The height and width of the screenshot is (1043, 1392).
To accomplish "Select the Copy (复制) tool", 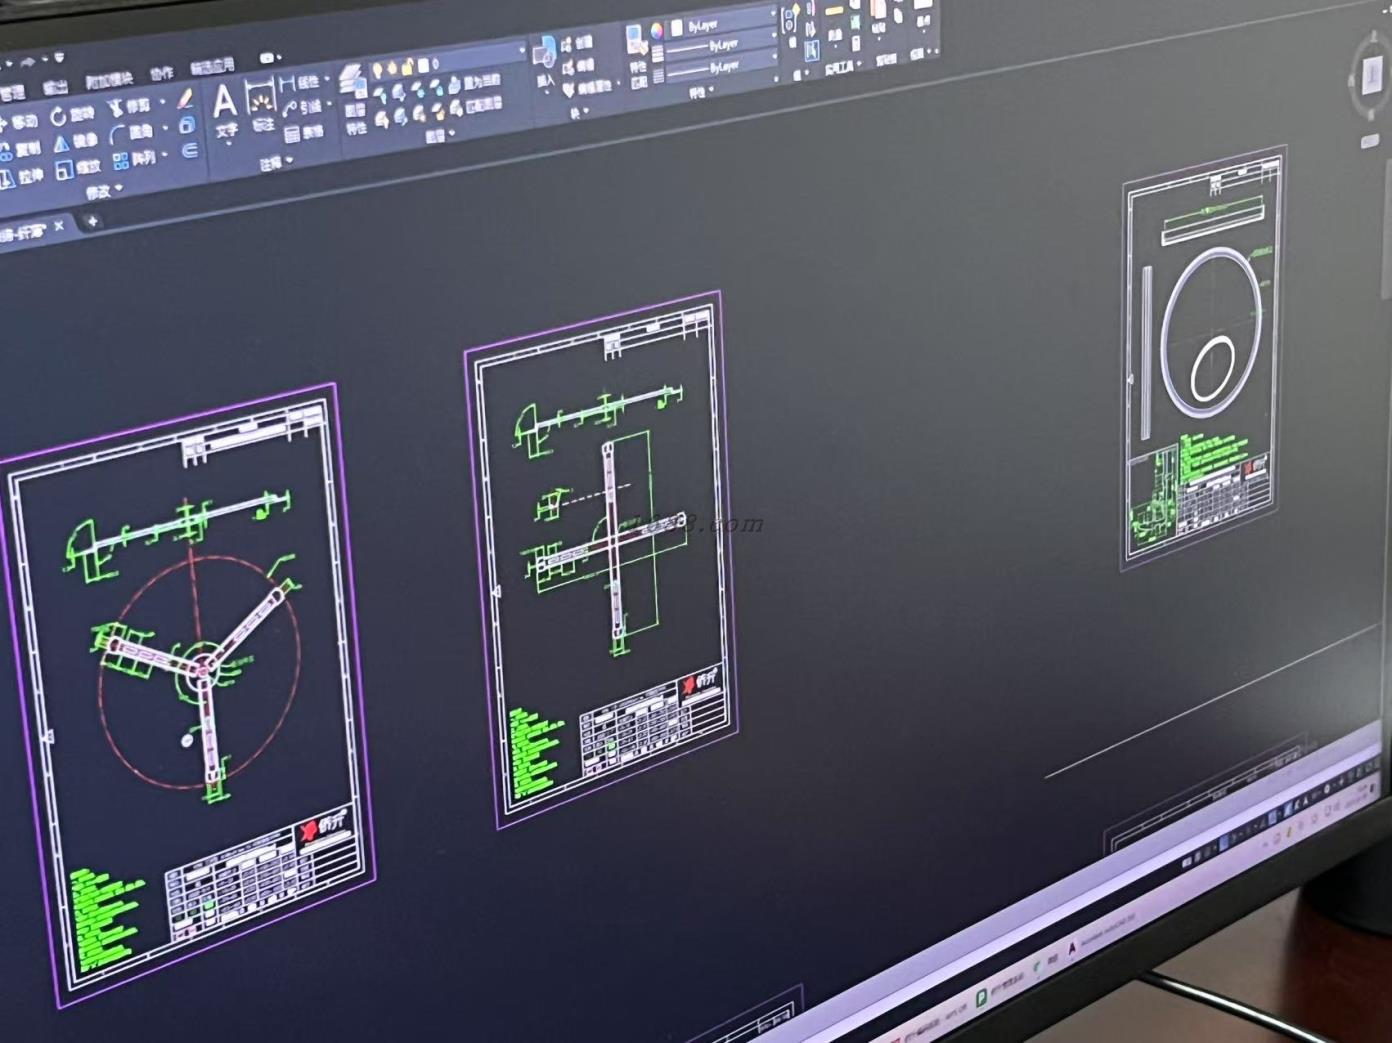I will (20, 151).
